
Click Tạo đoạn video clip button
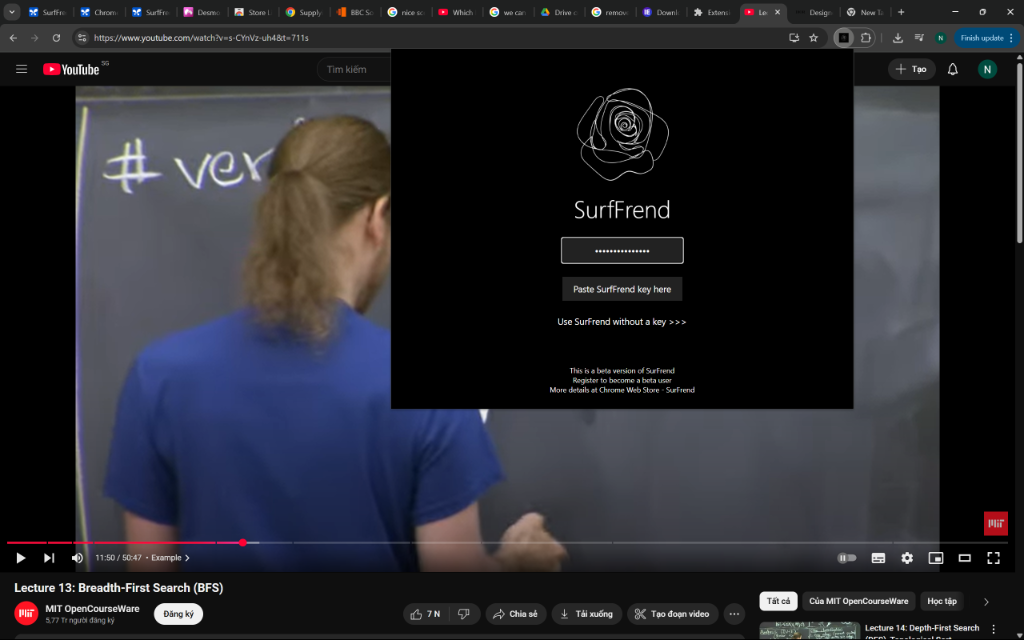[673, 614]
